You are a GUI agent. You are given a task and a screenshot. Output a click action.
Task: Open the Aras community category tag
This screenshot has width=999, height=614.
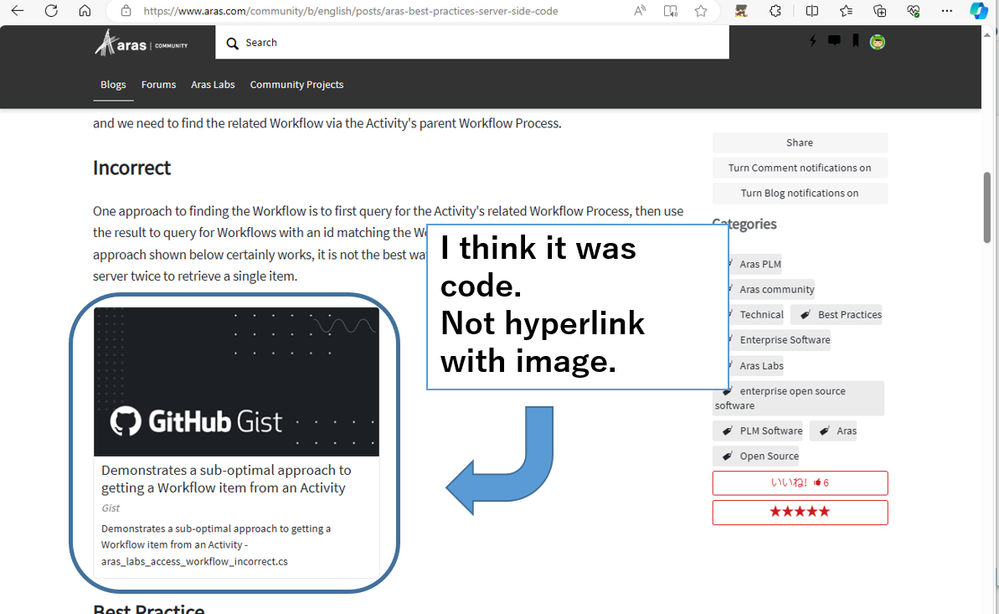point(770,289)
